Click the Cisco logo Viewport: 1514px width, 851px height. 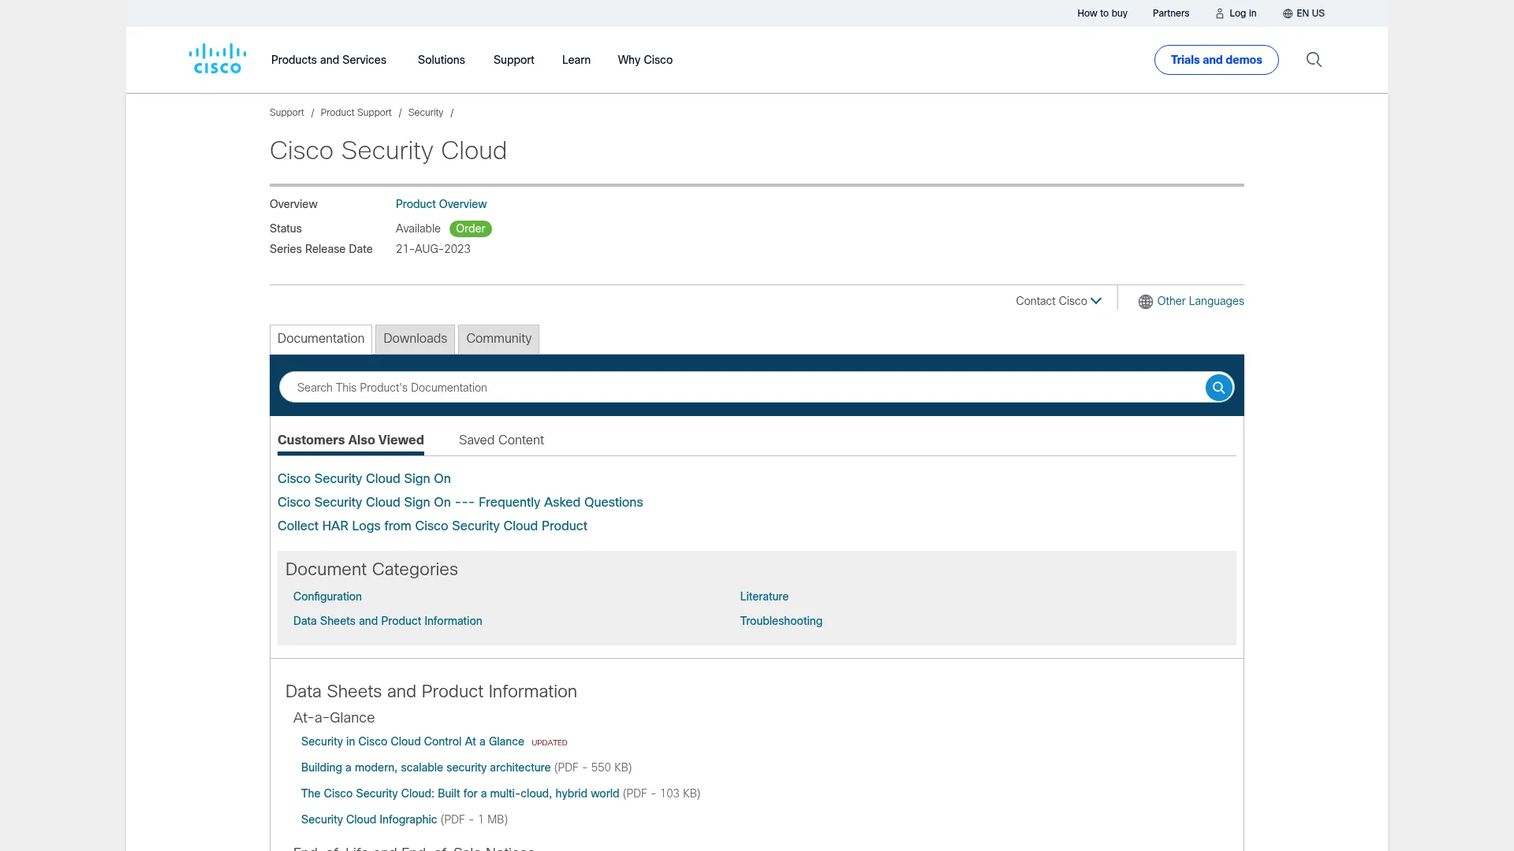point(217,59)
